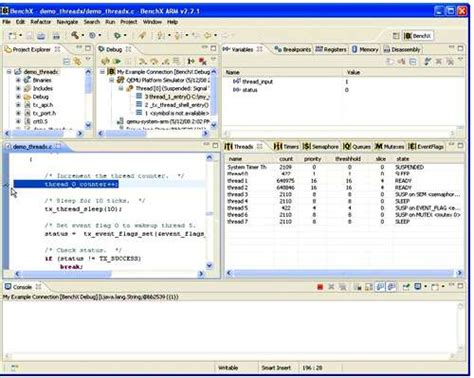474x378 pixels.
Task: Open the Build hammer dropdown arrow
Action: 83,35
